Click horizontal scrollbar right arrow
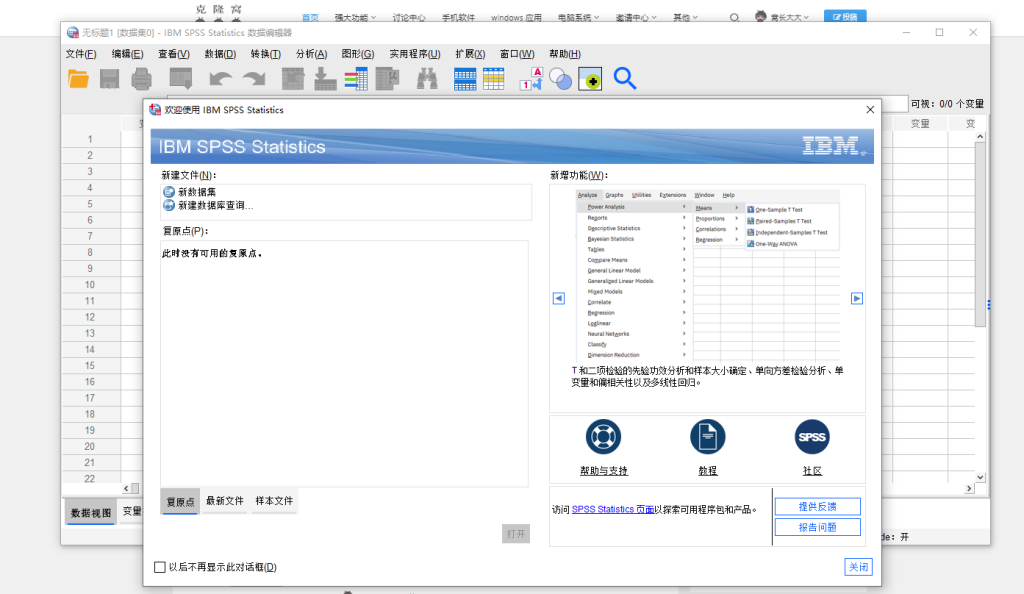The height and width of the screenshot is (594, 1024). point(969,488)
